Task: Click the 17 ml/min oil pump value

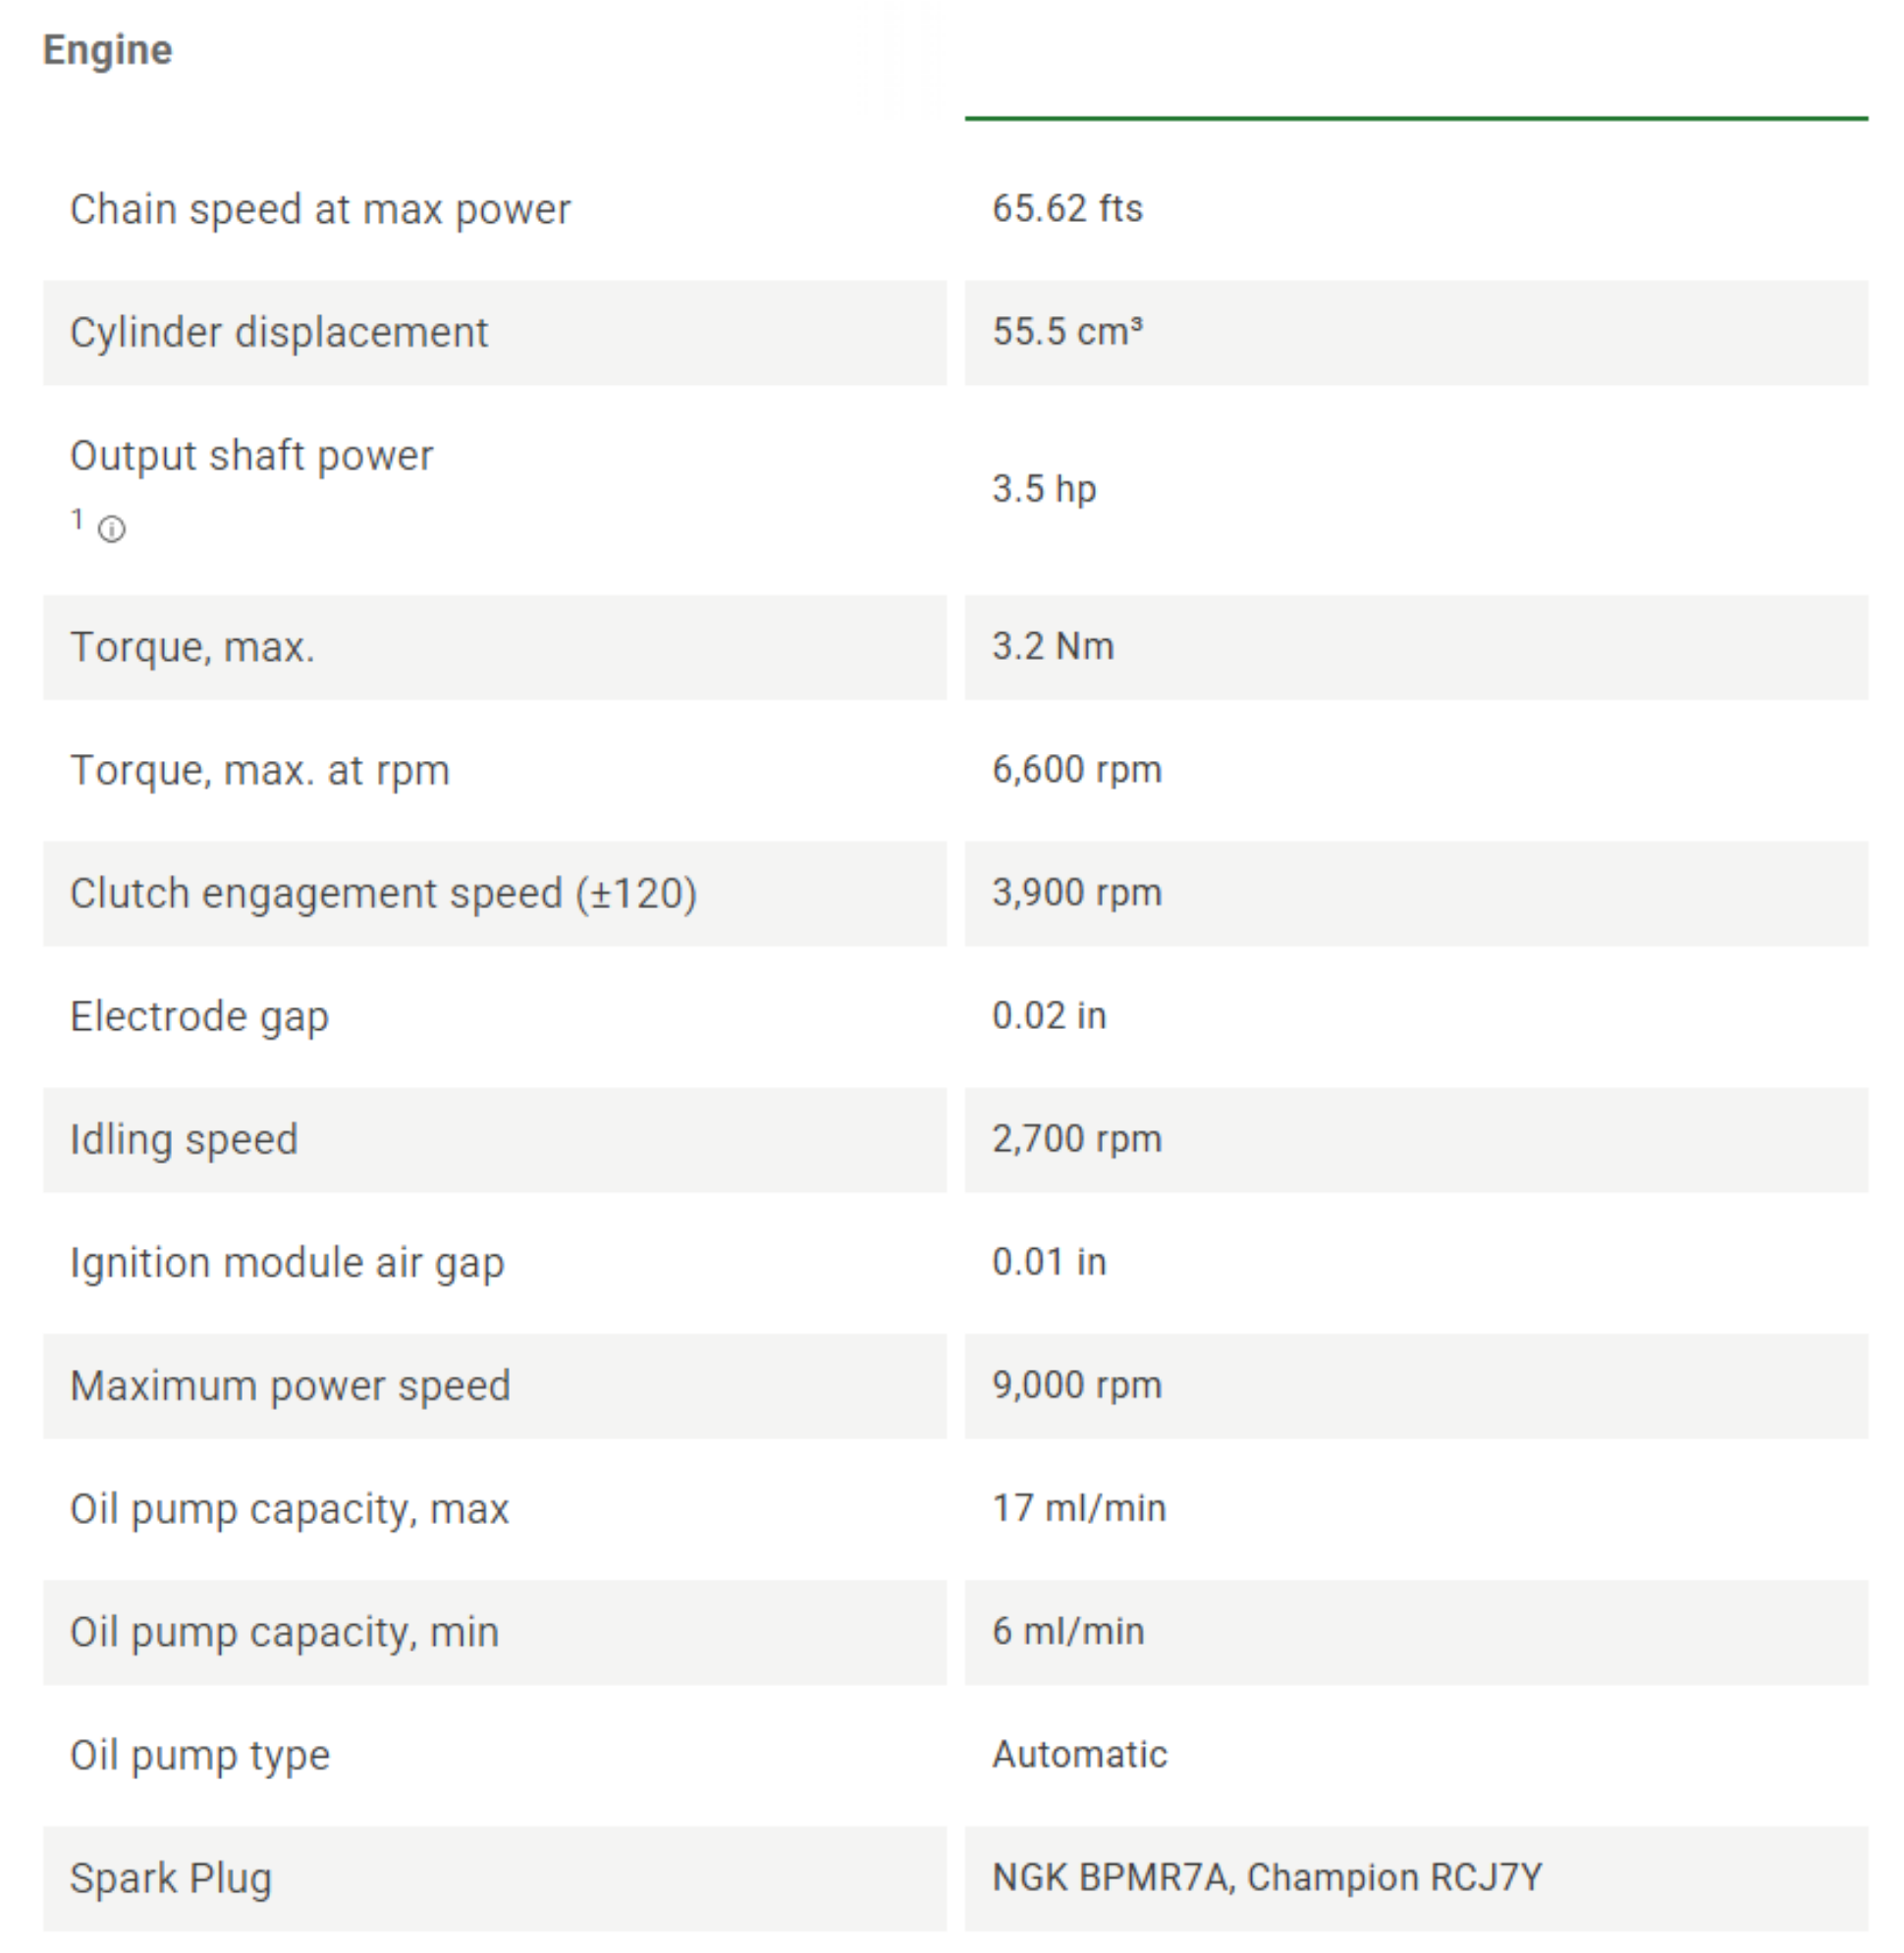Action: (x=1079, y=1508)
